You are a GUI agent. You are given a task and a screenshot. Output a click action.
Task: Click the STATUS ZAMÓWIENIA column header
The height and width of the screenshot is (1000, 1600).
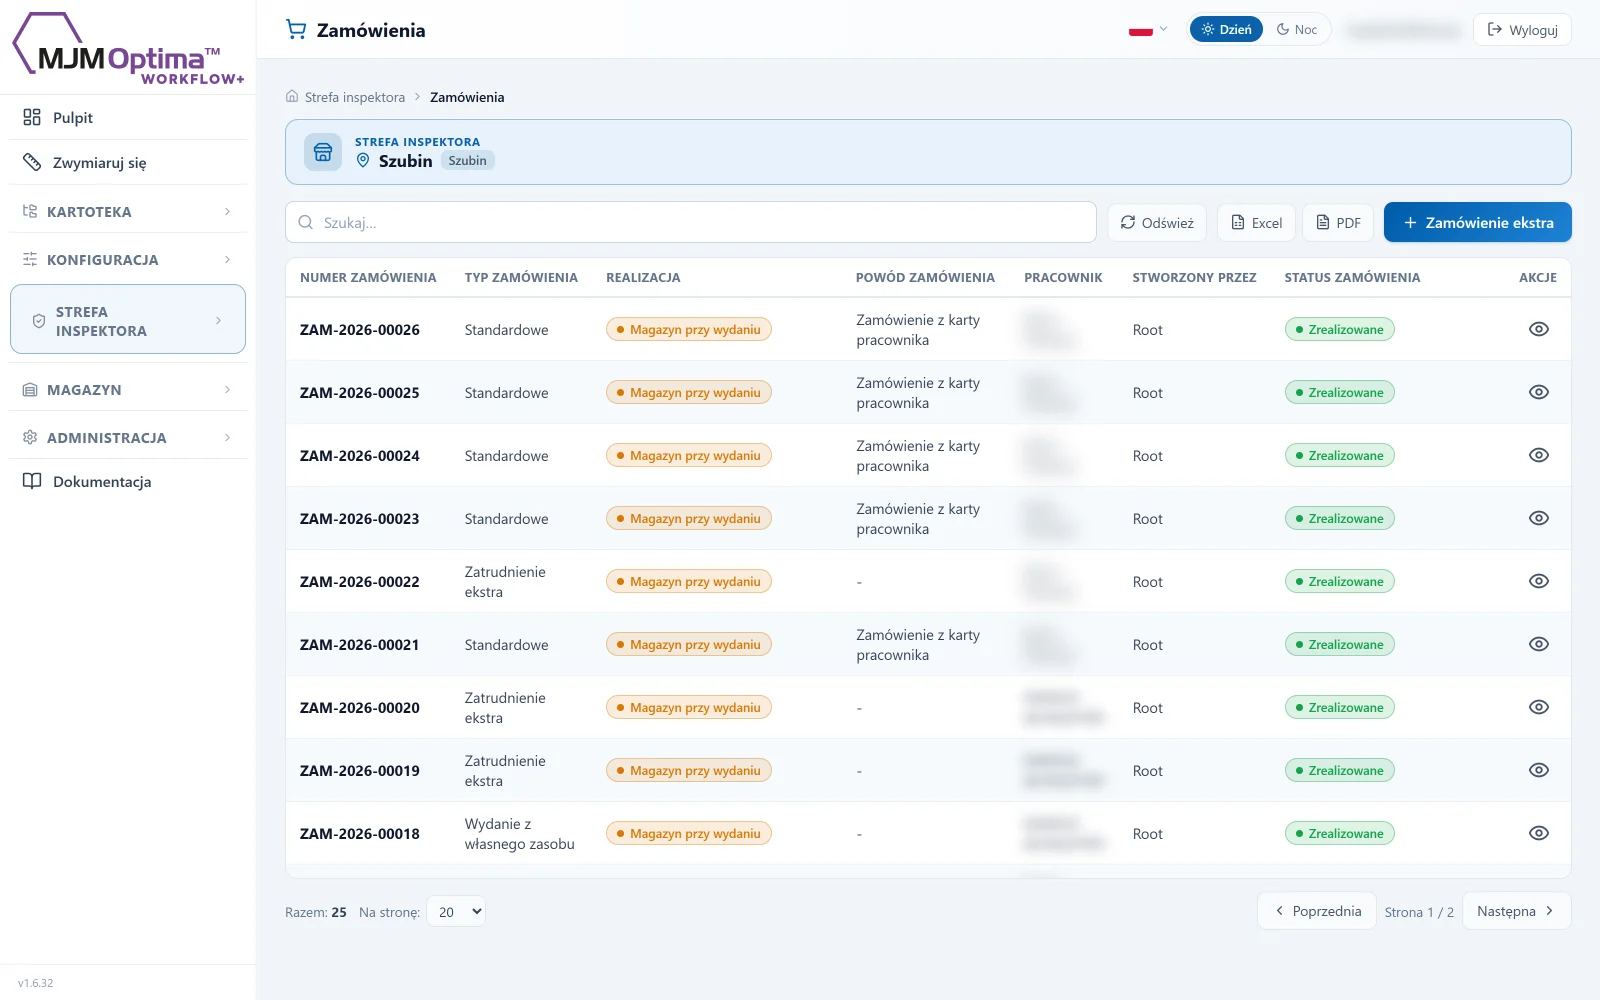[x=1352, y=277]
